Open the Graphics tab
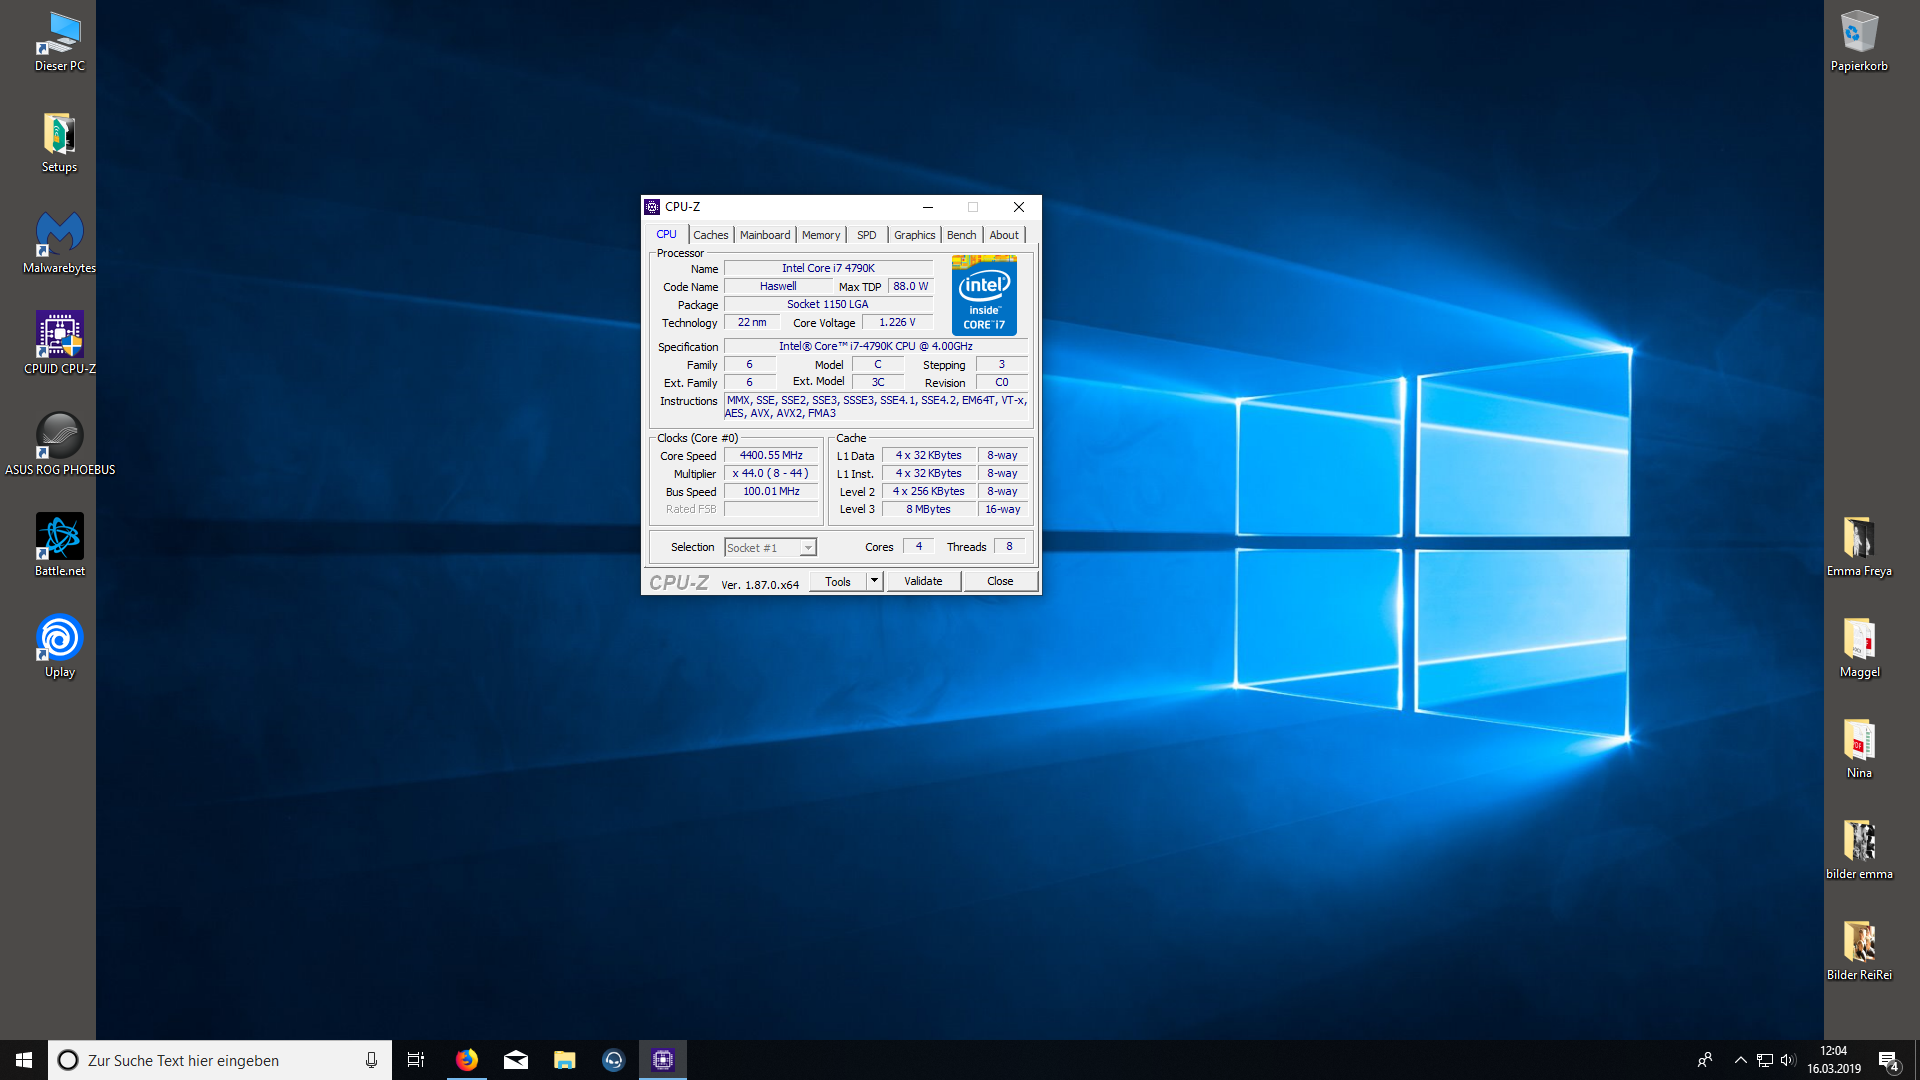 tap(914, 235)
